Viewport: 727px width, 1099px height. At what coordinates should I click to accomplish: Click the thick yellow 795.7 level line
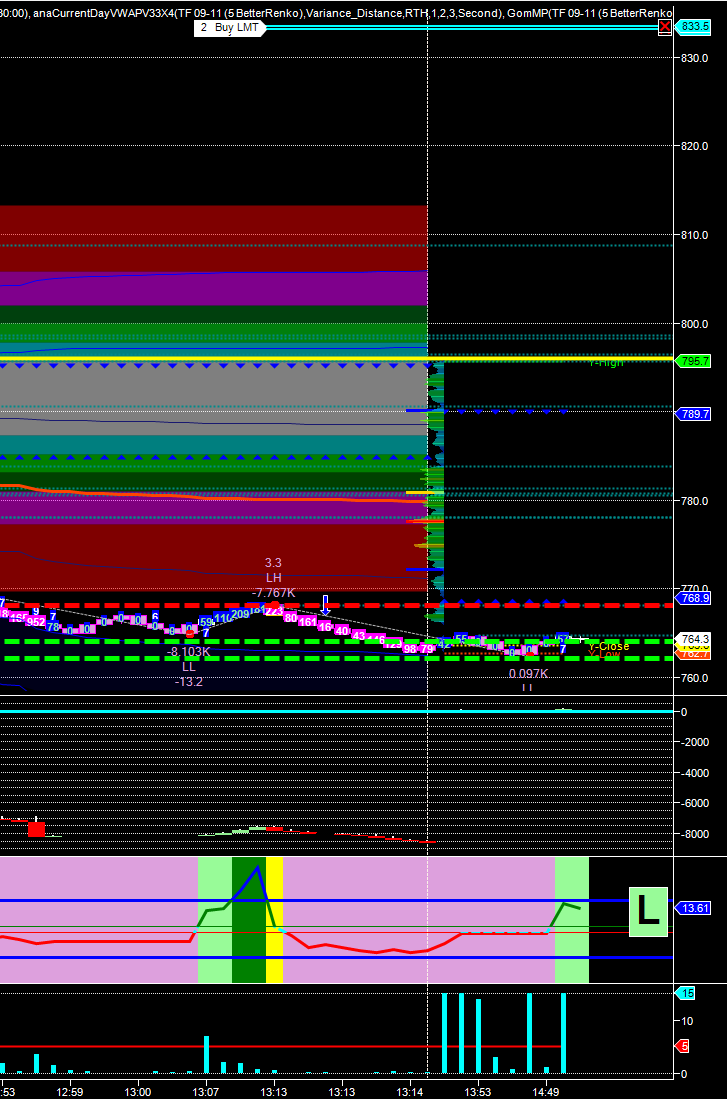click(x=337, y=358)
